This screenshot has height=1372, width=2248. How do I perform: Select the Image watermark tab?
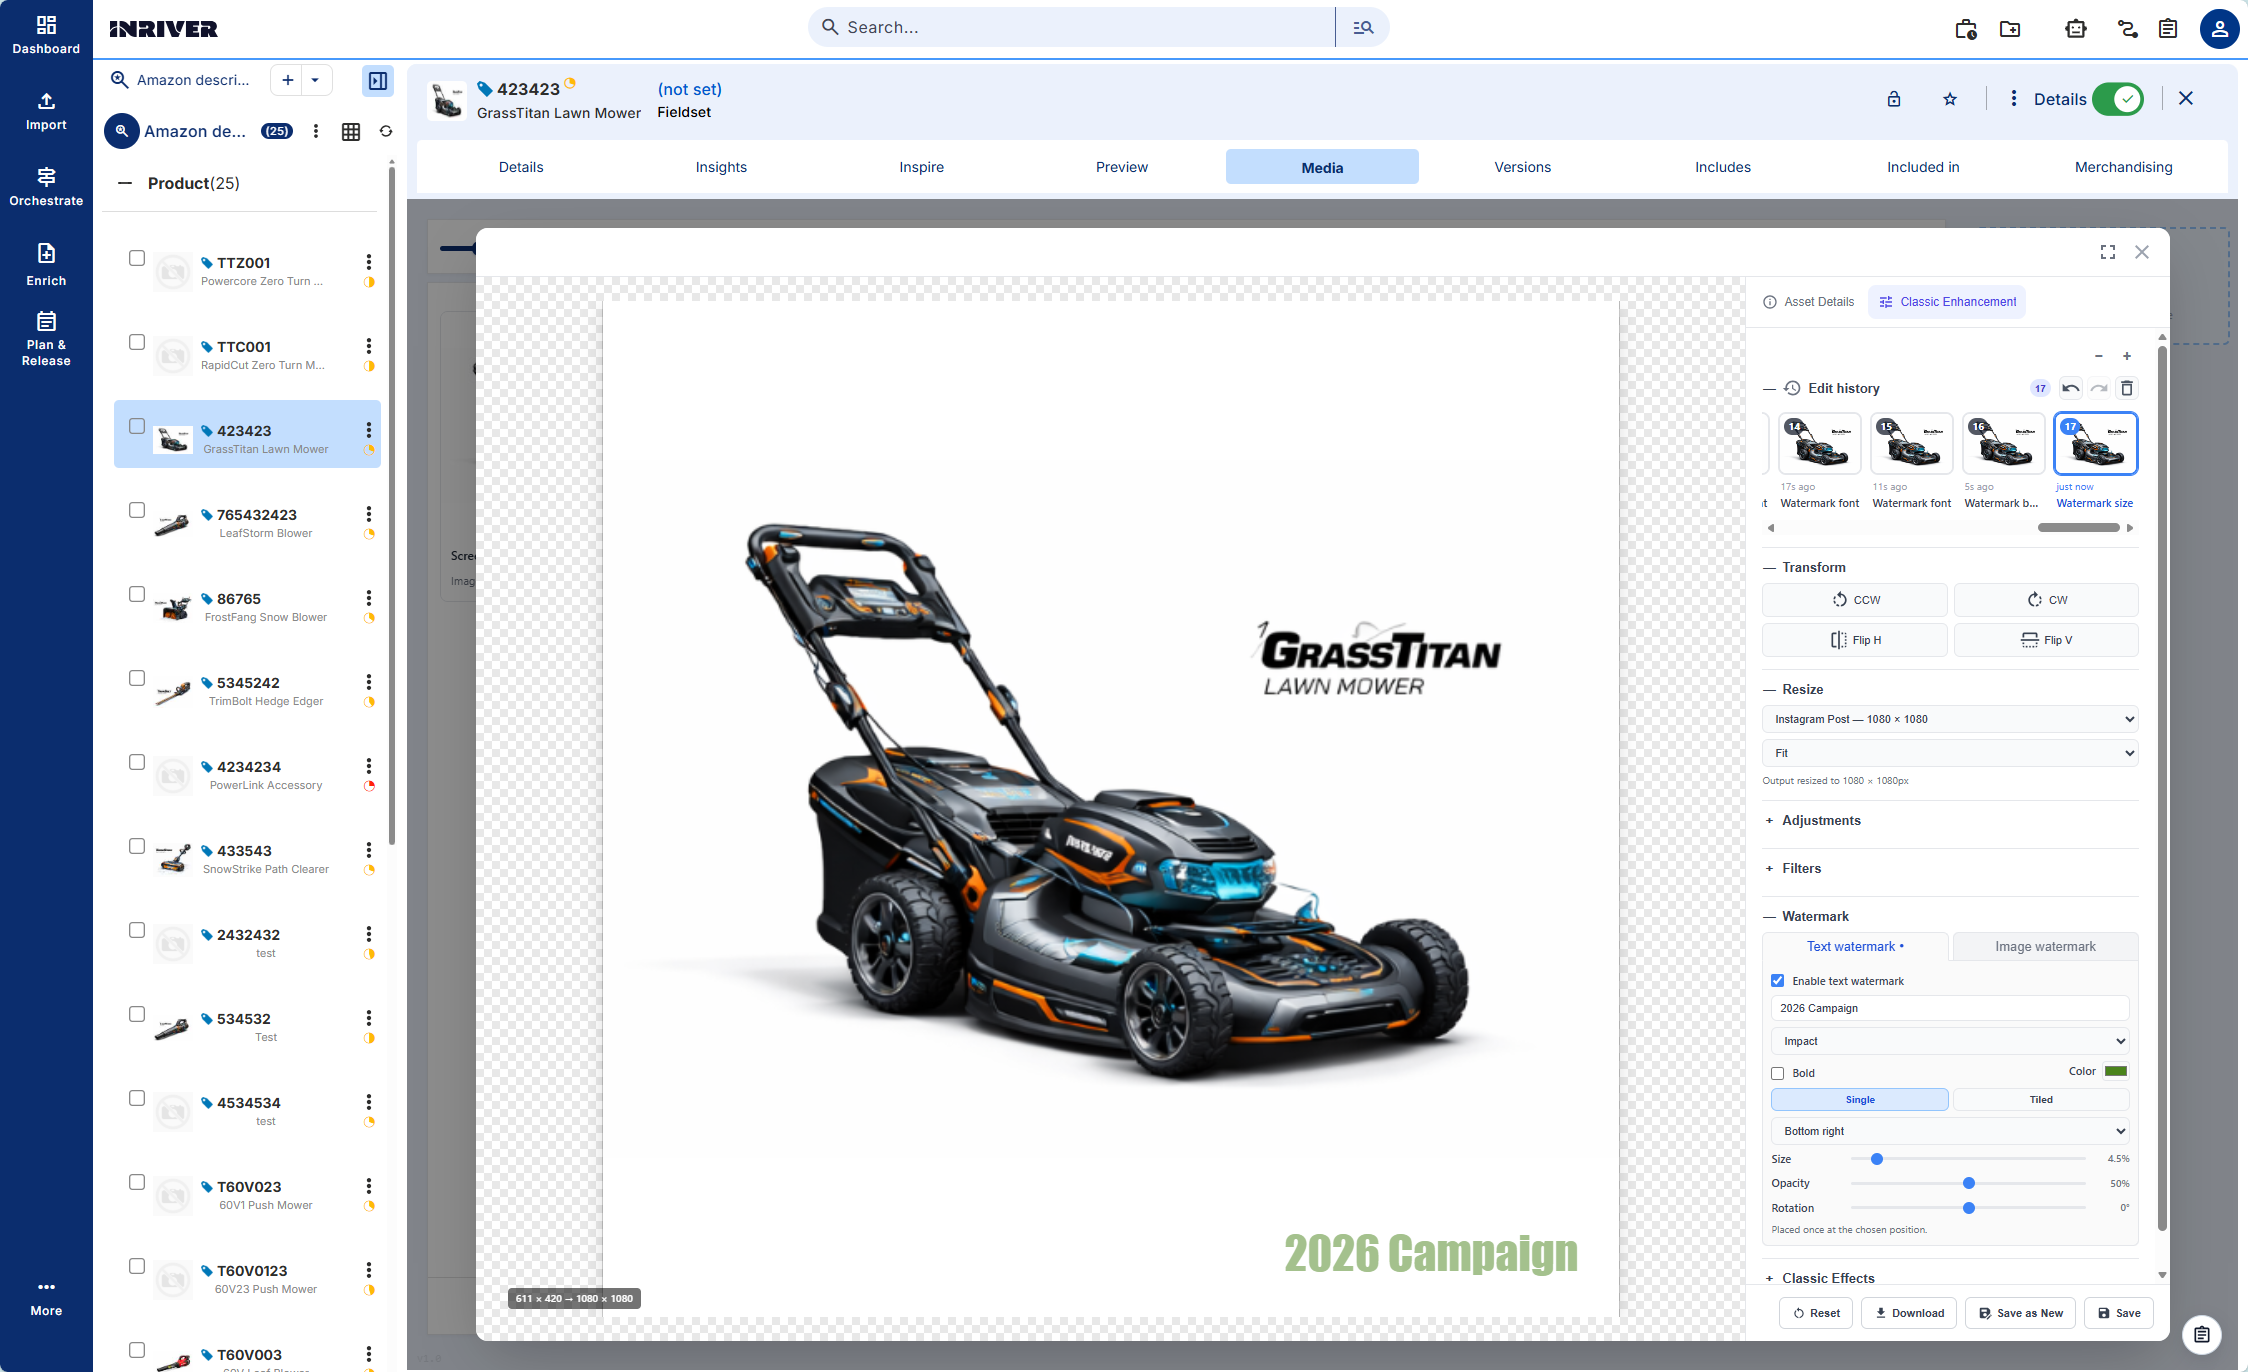coord(2045,947)
